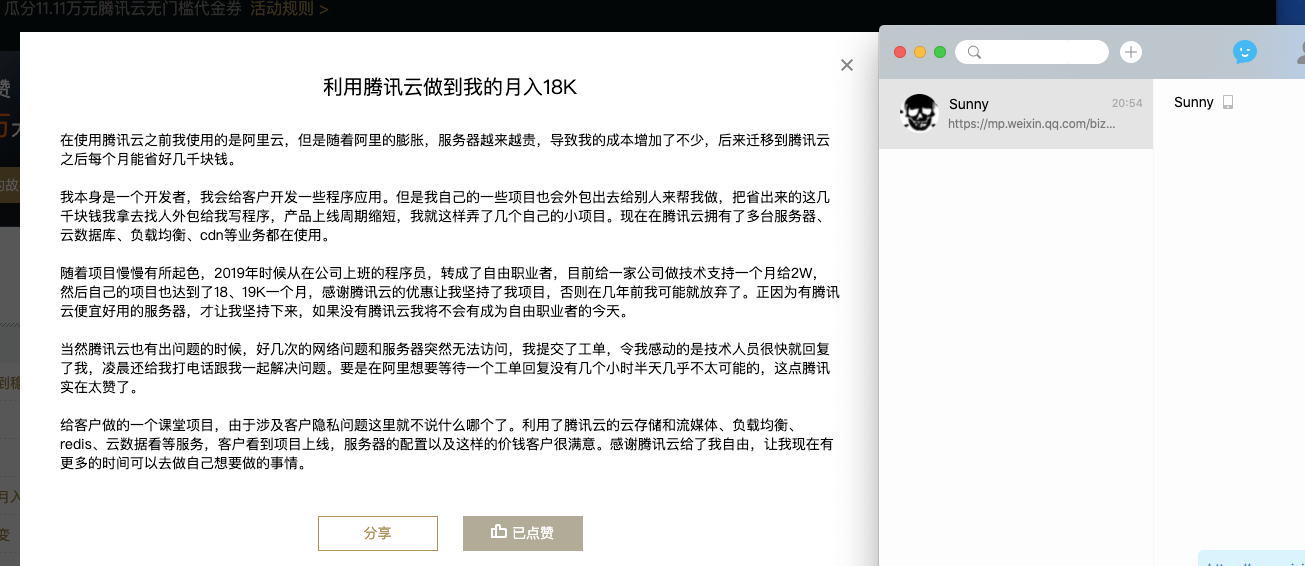
Task: Click the article title 利用腾讯云做到我的月入18K
Action: 450,87
